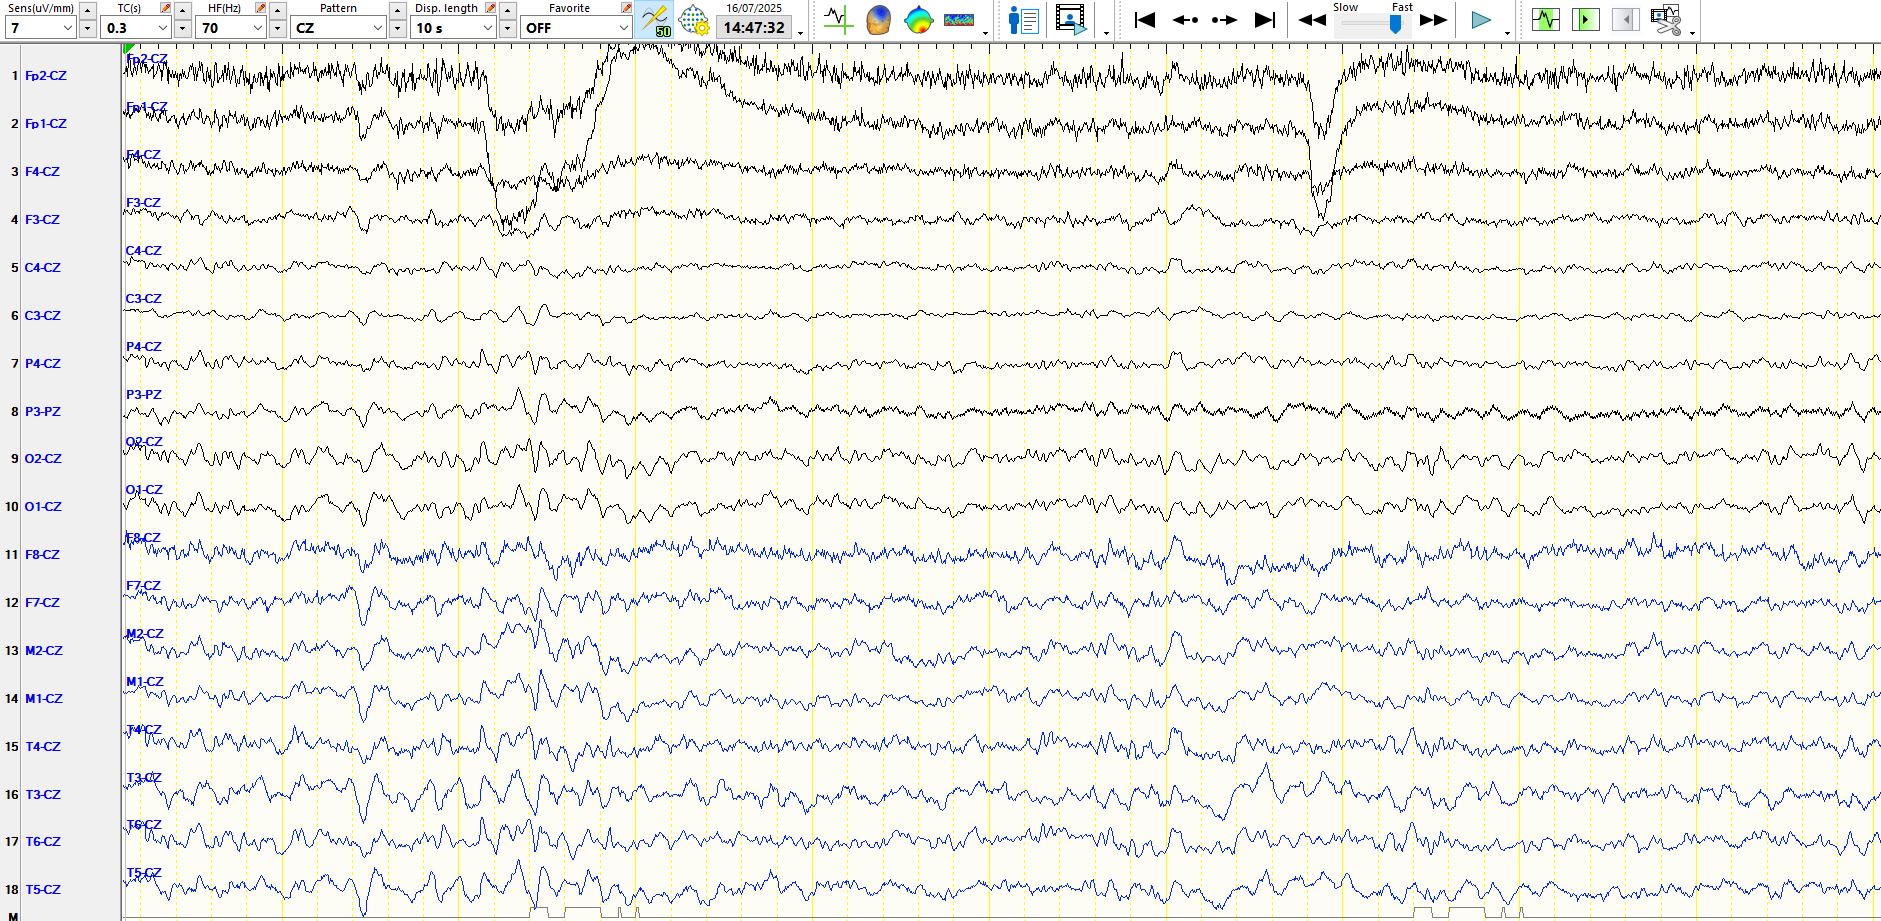Rewind the EEG recording quickly
This screenshot has width=1881, height=921.
click(1312, 20)
